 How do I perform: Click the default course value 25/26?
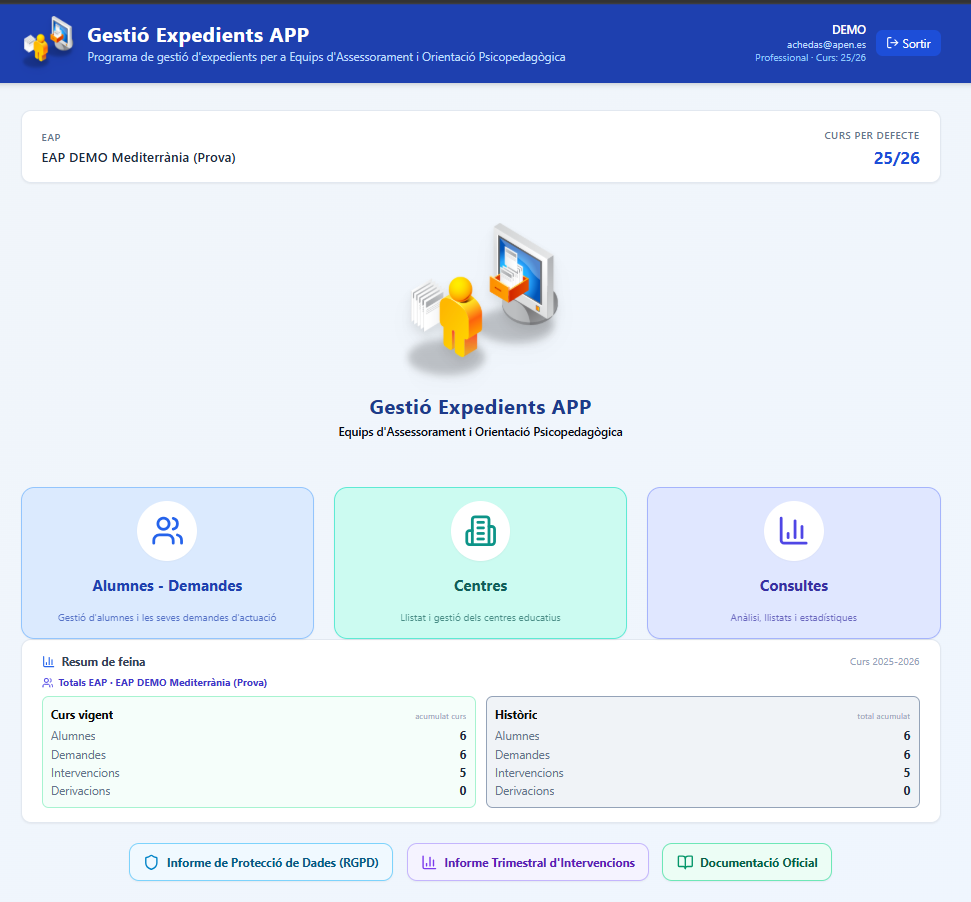pos(897,158)
